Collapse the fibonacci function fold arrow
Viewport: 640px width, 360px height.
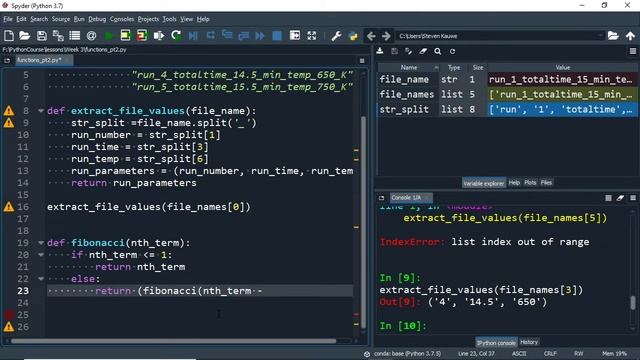point(41,242)
